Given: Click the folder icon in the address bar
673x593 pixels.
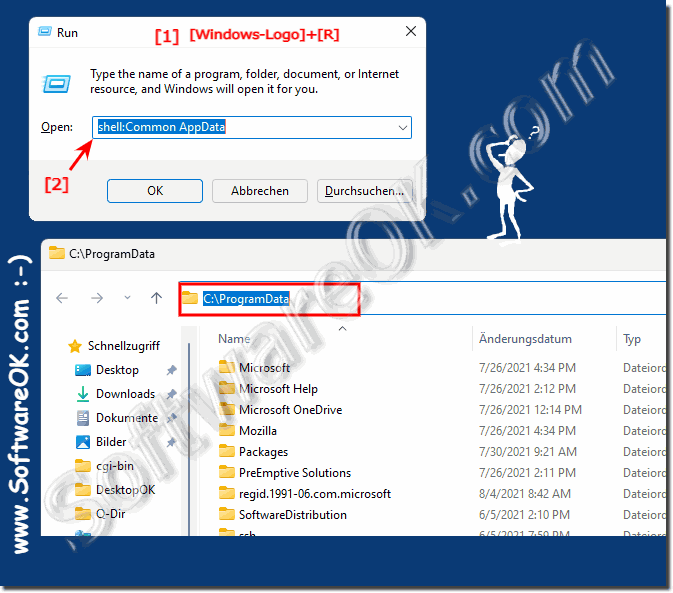Looking at the screenshot, I should (x=190, y=297).
